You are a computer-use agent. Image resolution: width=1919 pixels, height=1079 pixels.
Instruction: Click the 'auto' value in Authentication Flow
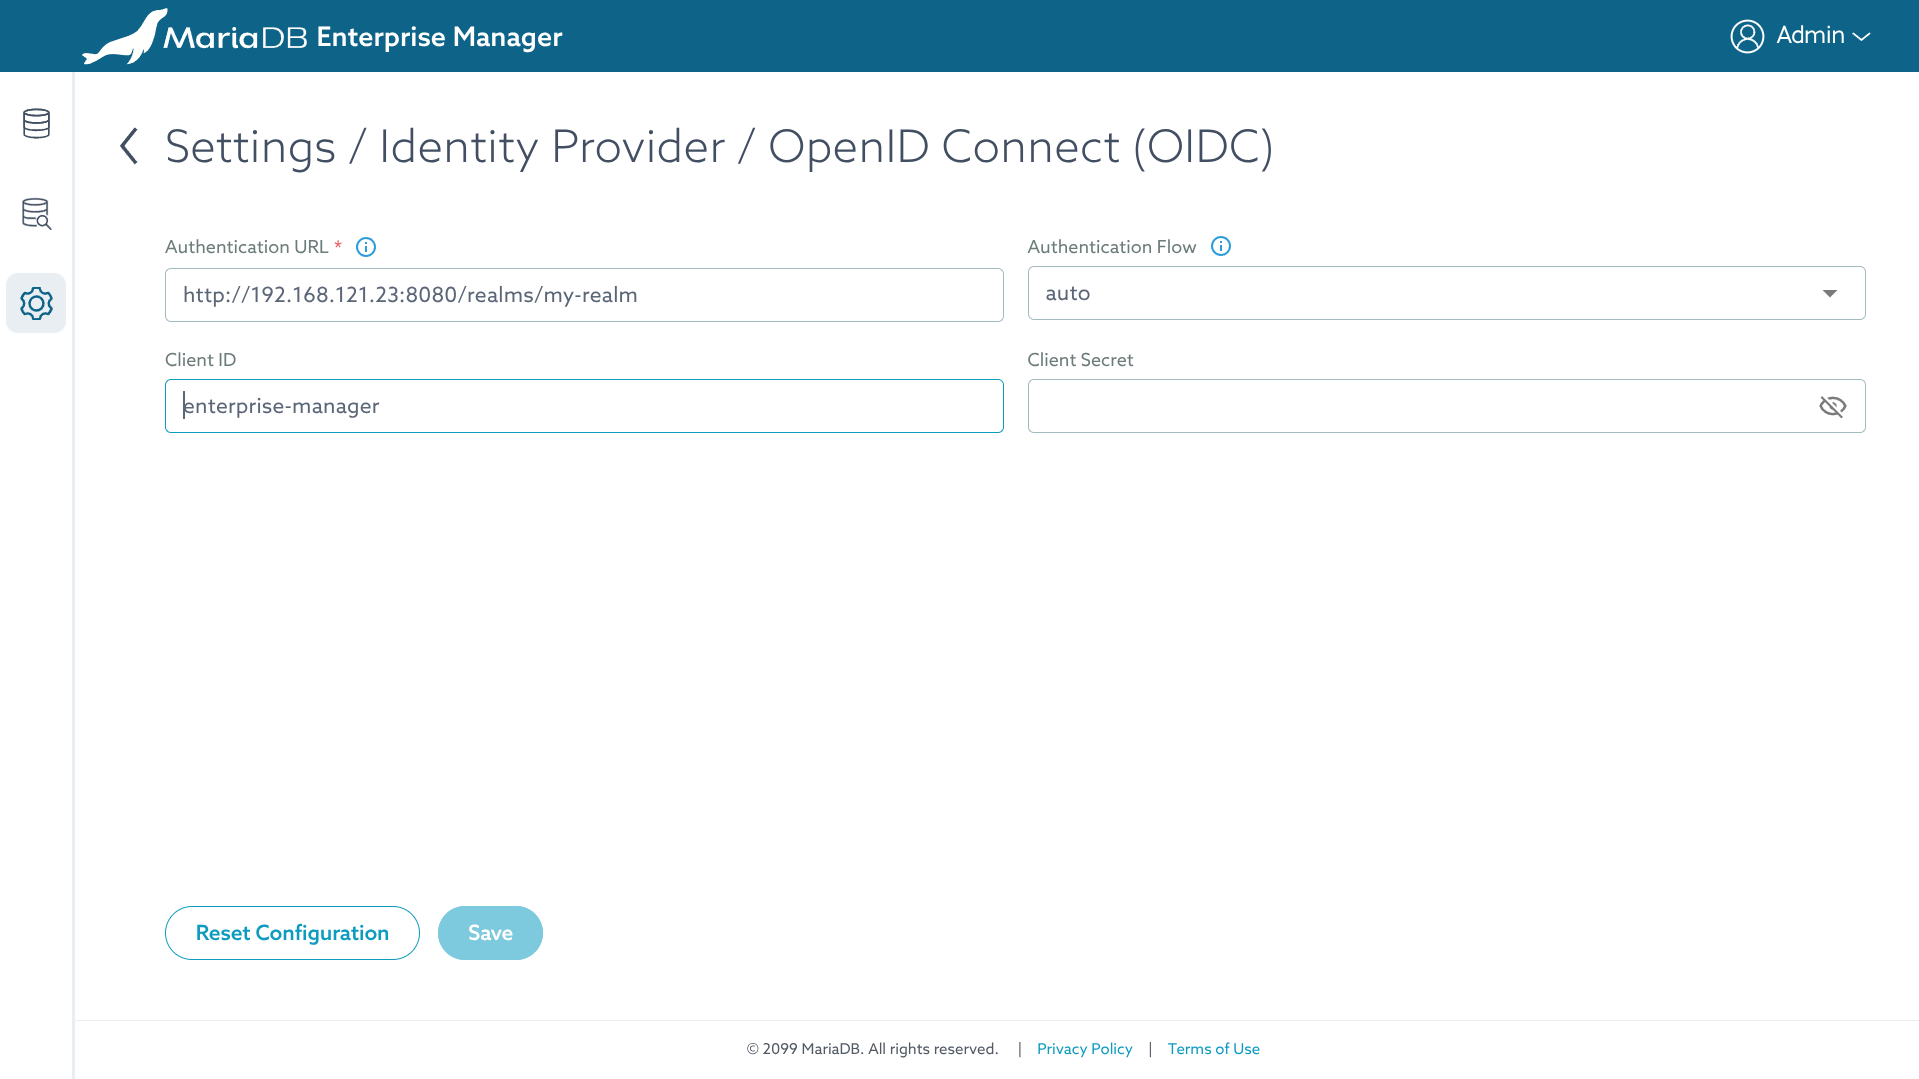1068,293
